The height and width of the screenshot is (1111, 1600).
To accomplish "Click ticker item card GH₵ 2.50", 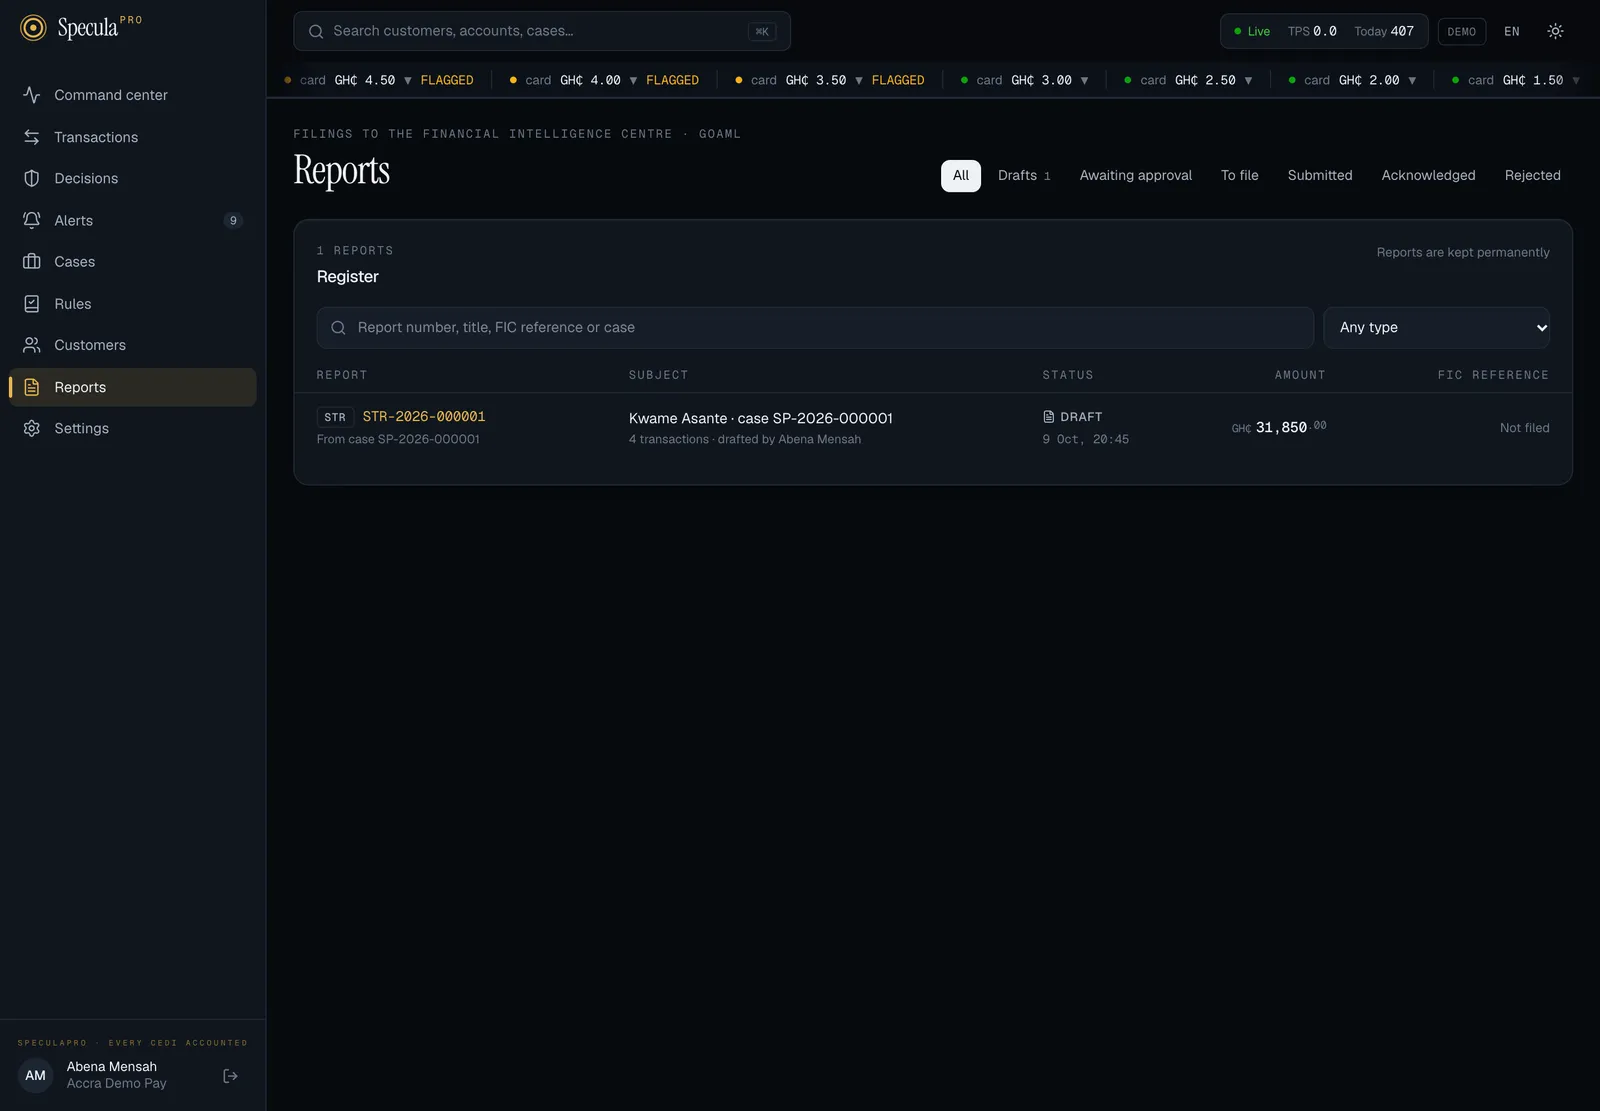I will [1188, 80].
